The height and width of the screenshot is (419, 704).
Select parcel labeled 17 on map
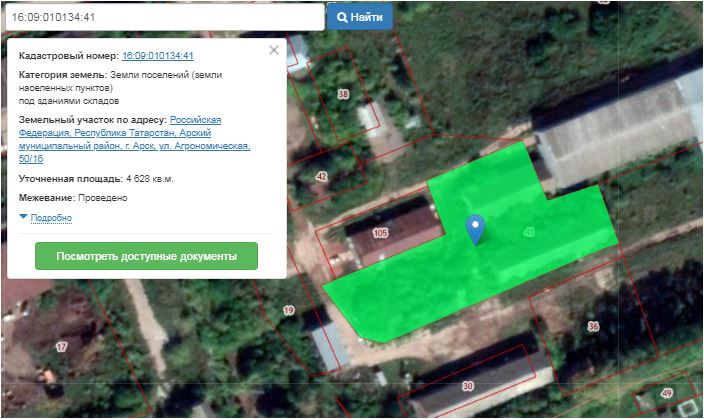61,347
